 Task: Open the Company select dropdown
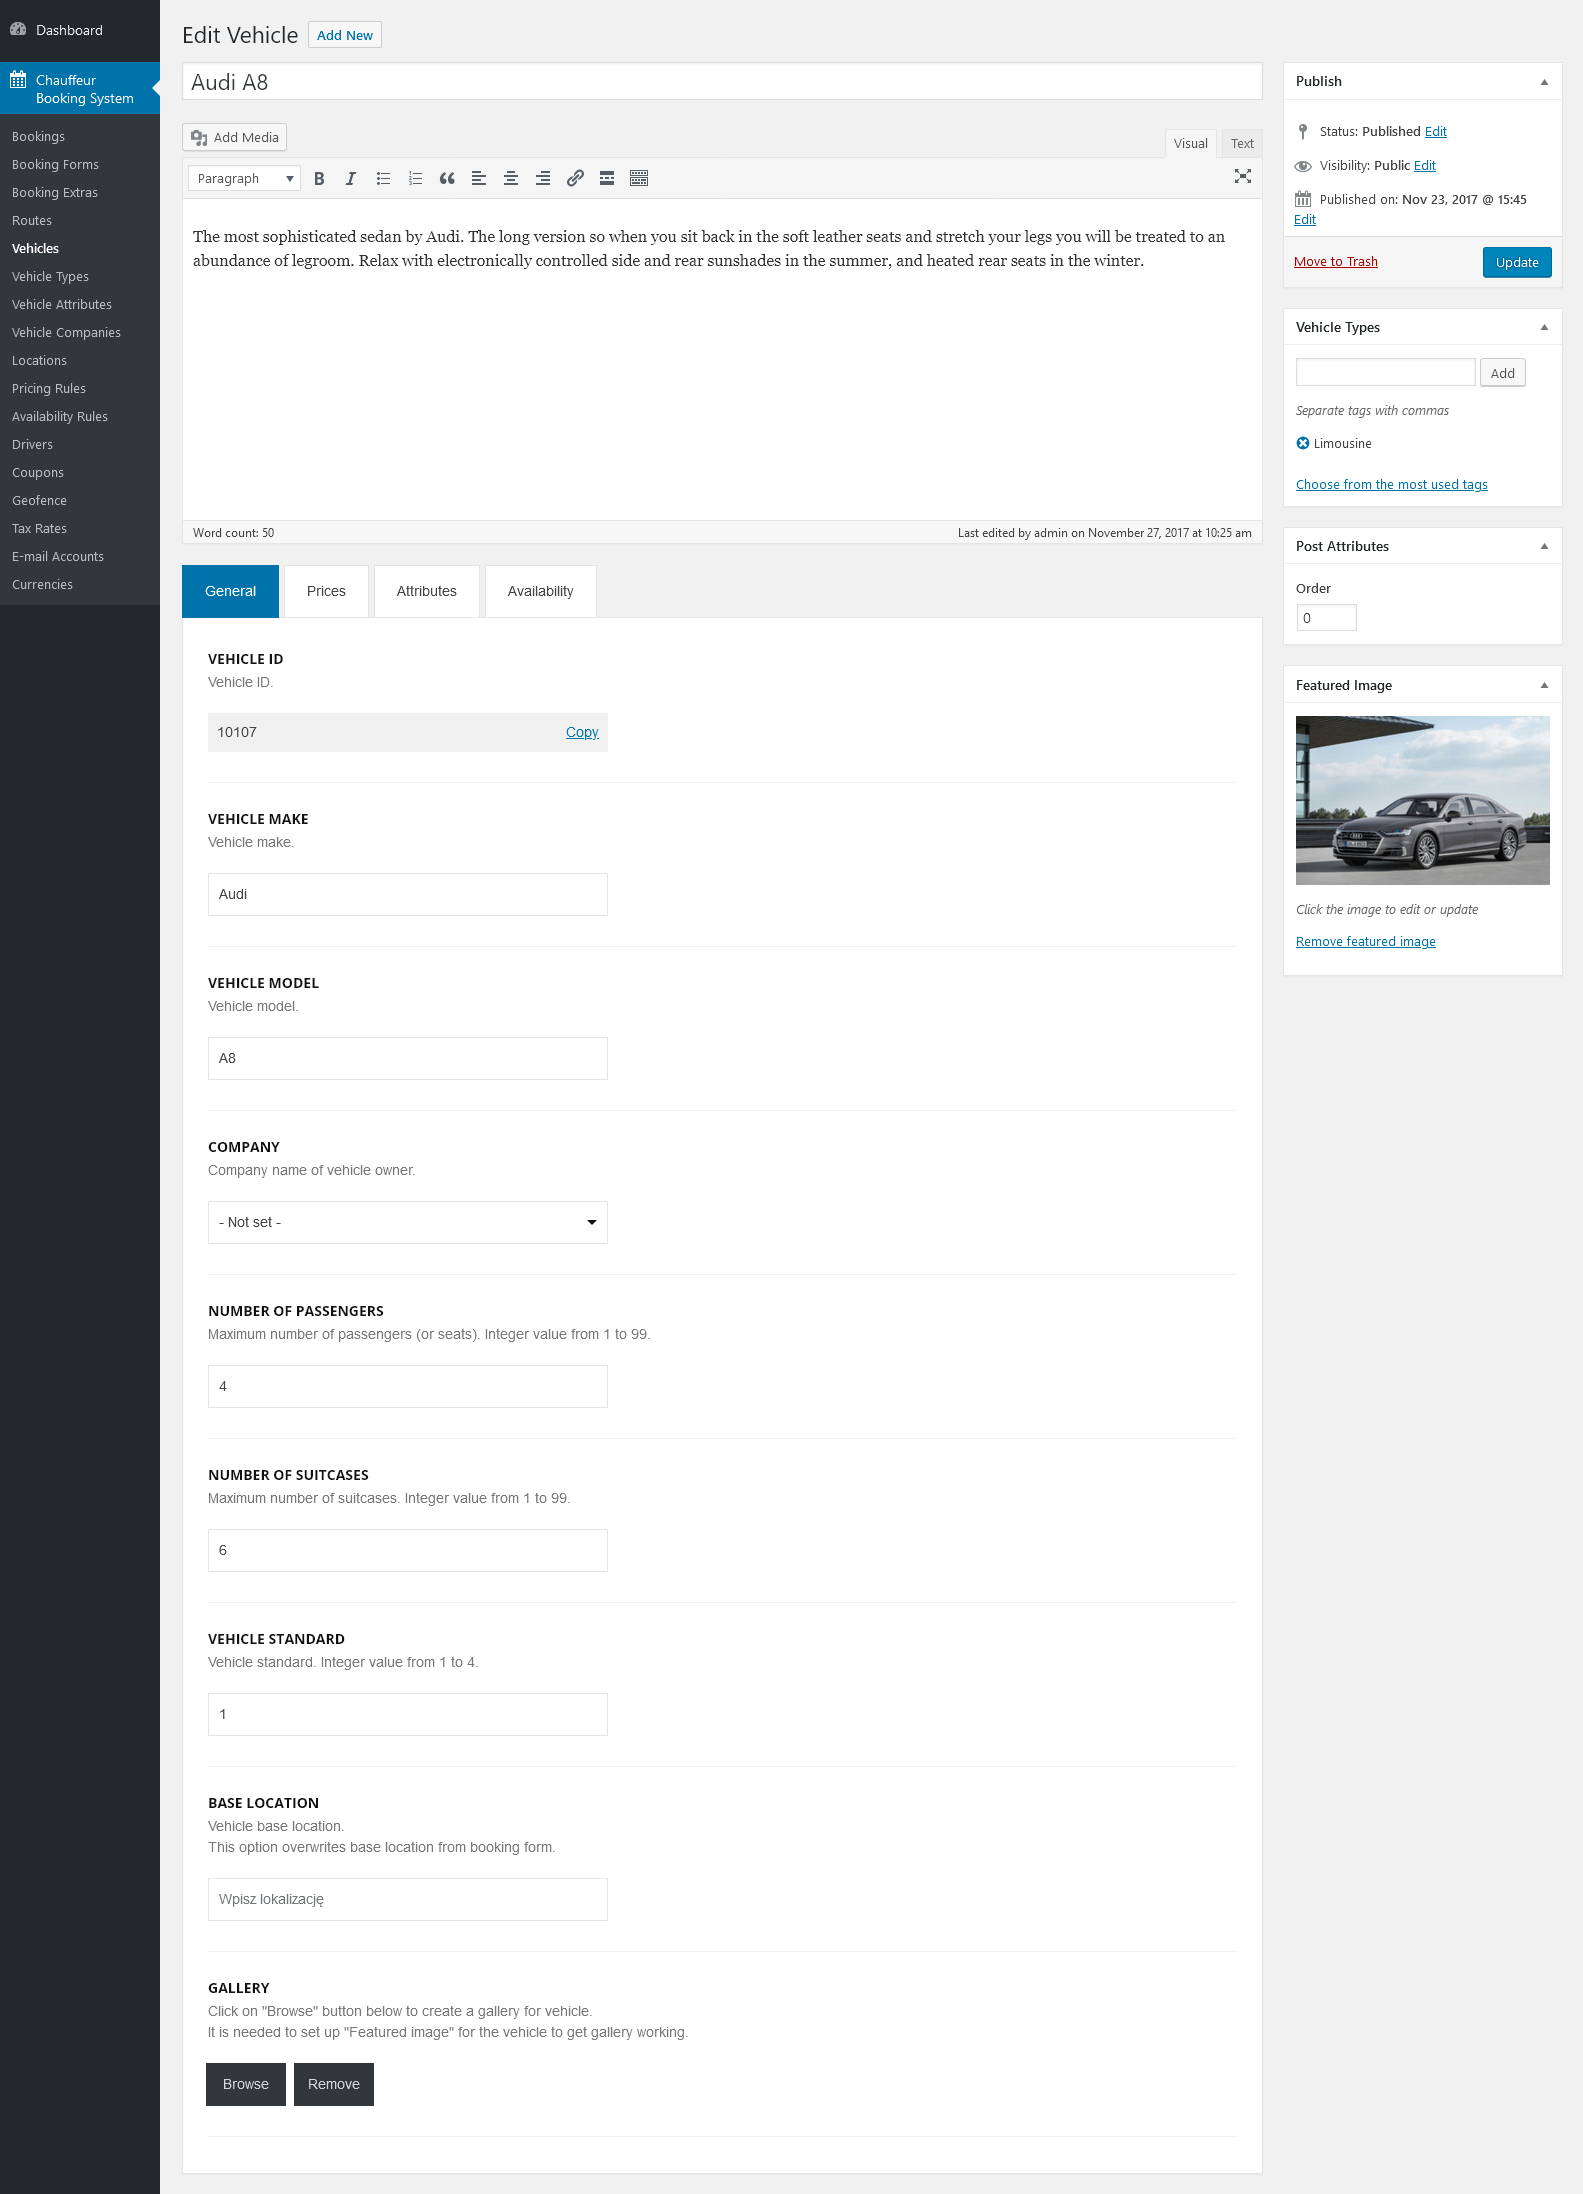click(407, 1222)
